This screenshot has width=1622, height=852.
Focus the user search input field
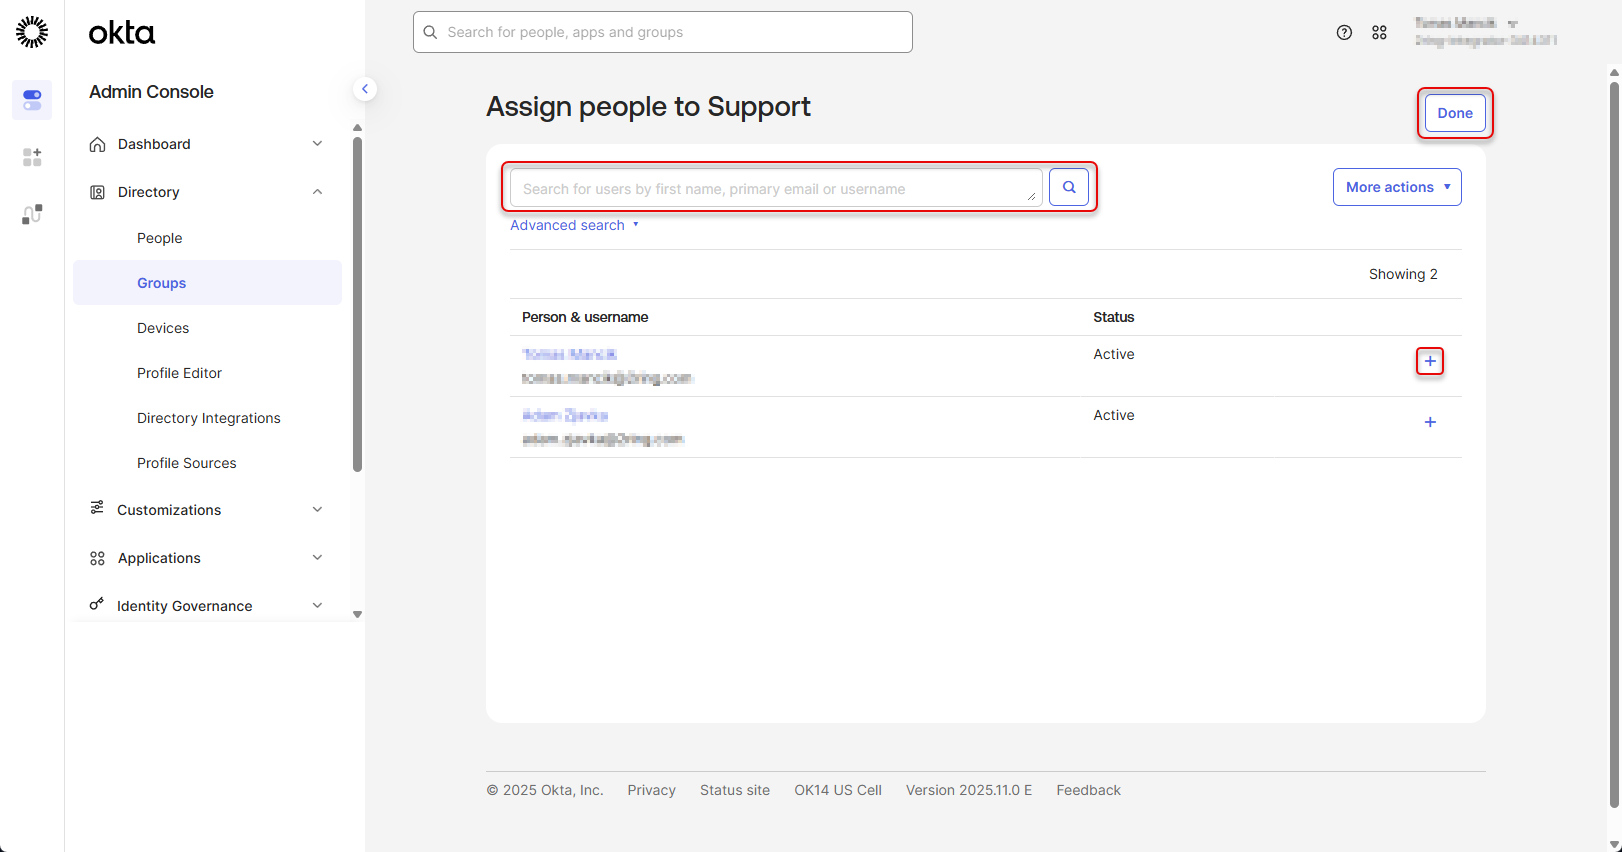point(770,188)
